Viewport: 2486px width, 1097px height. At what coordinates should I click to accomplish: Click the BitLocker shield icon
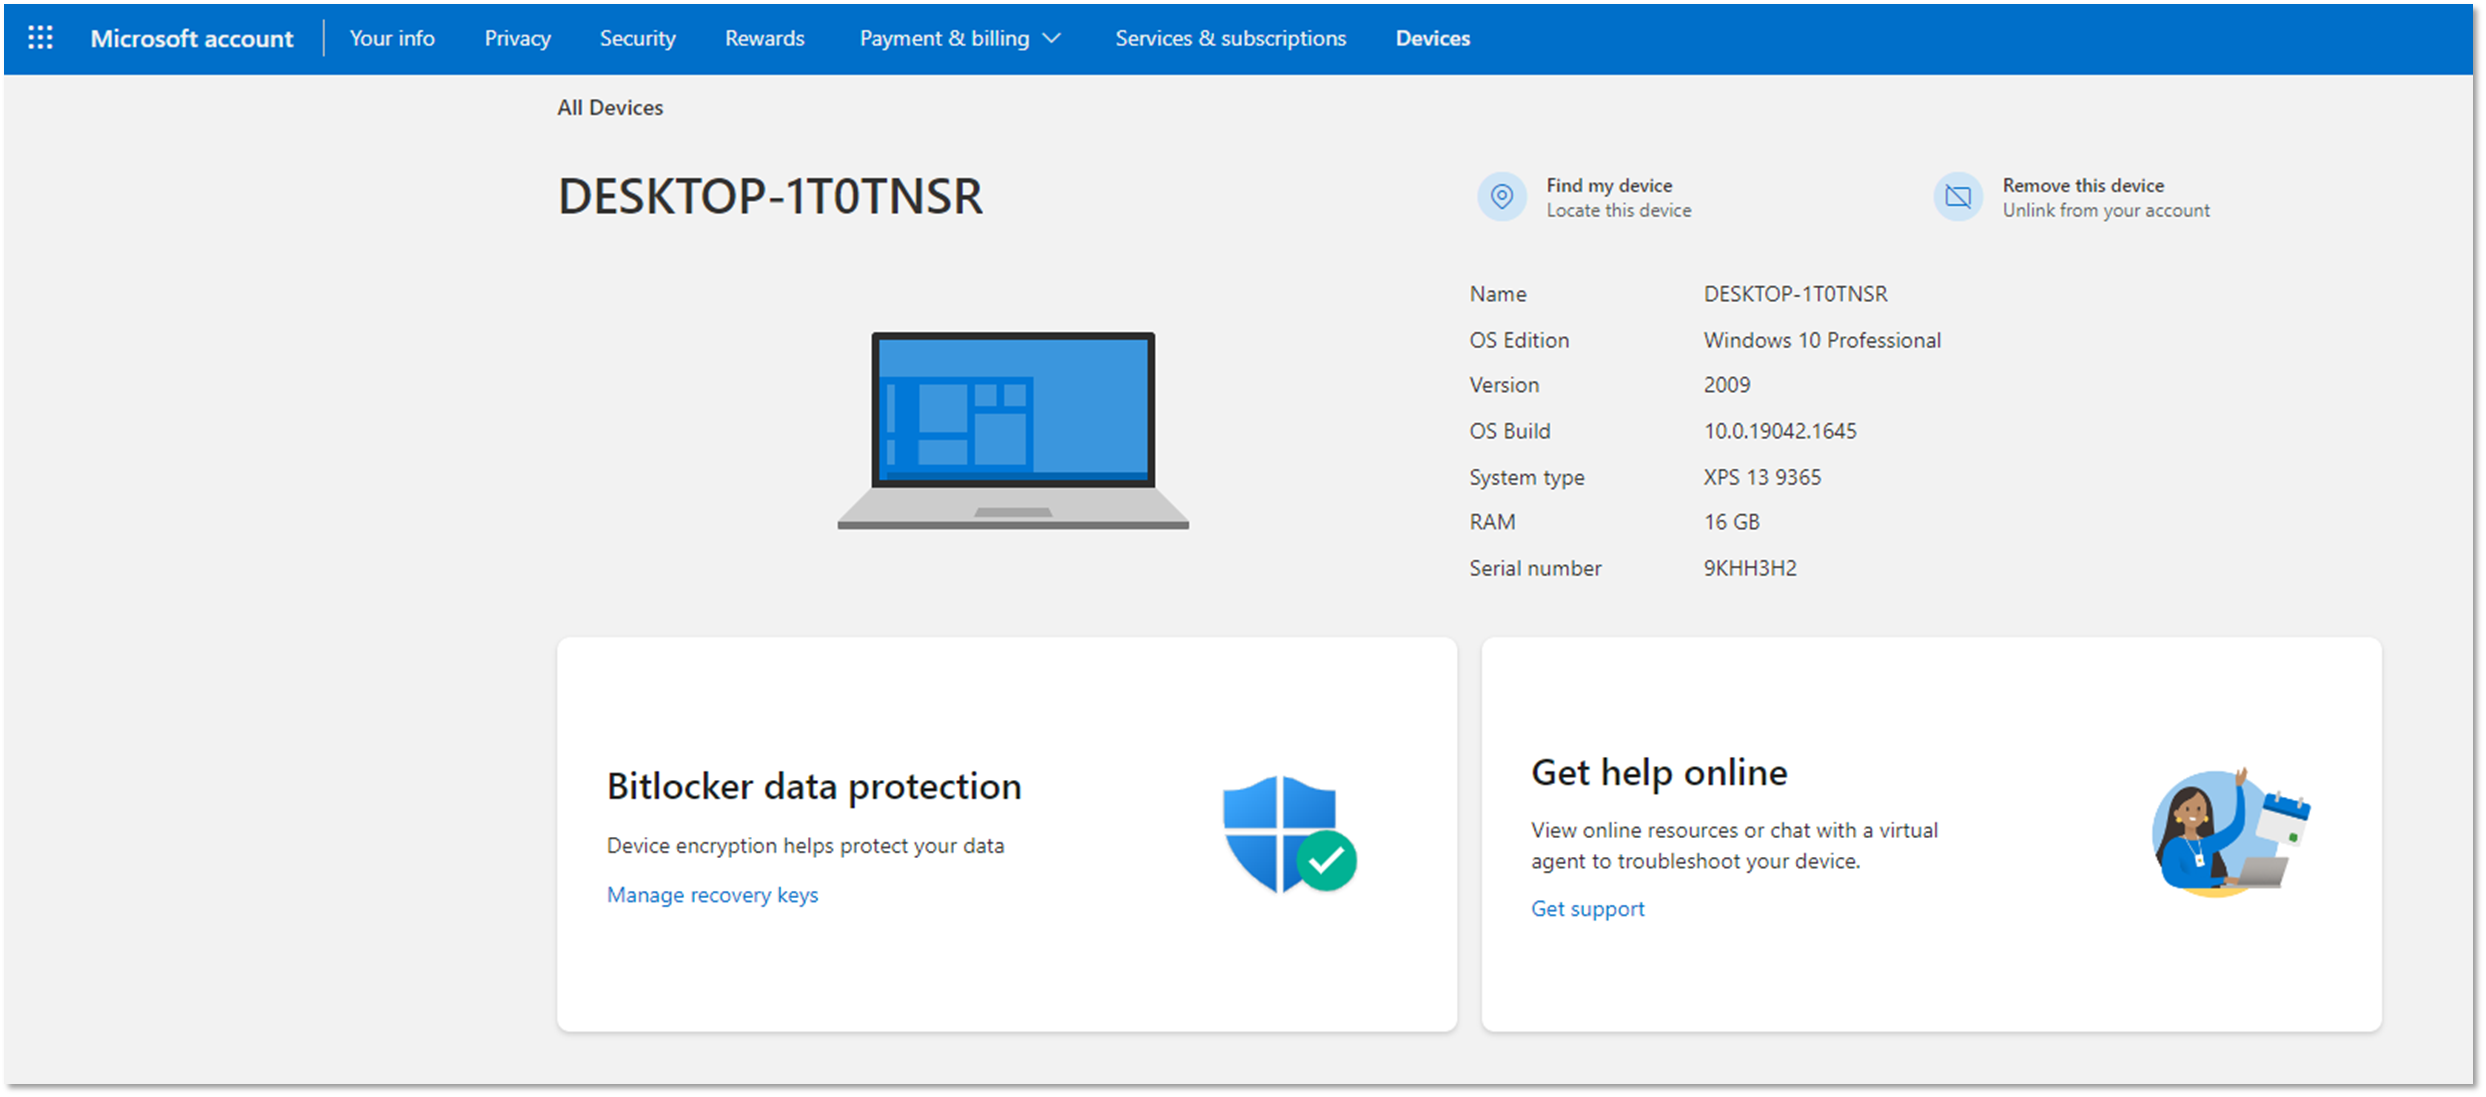pyautogui.click(x=1289, y=834)
